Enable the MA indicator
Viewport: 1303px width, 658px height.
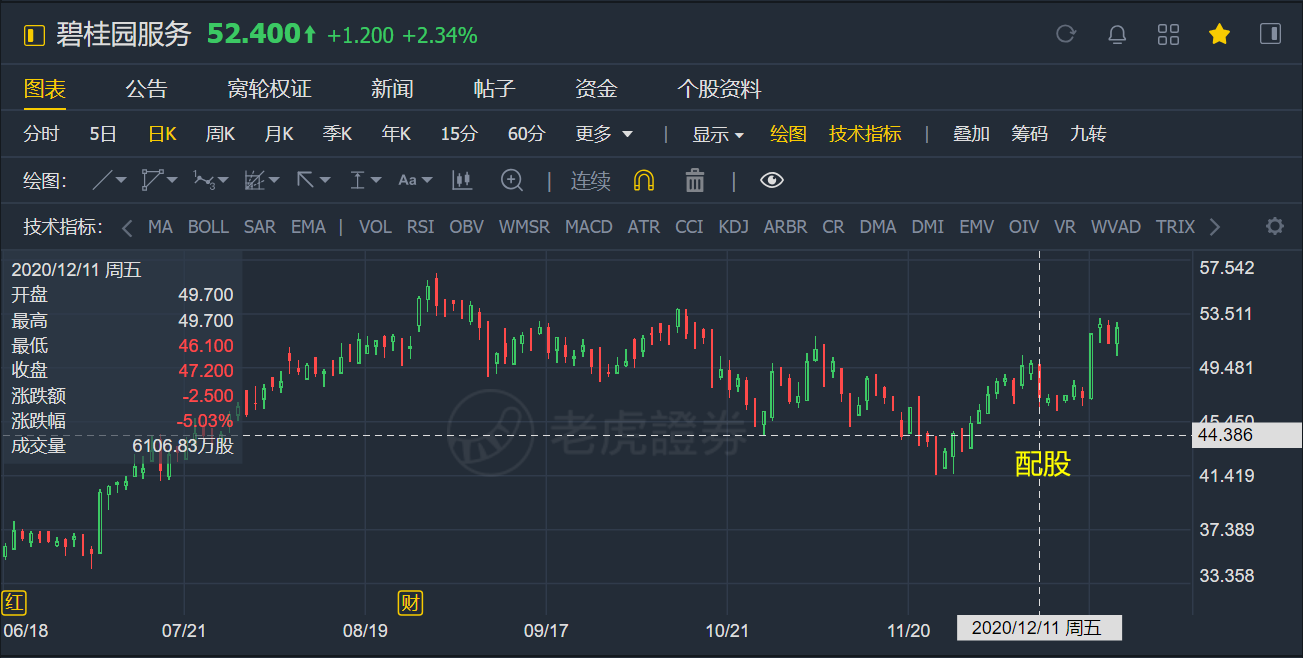click(160, 227)
